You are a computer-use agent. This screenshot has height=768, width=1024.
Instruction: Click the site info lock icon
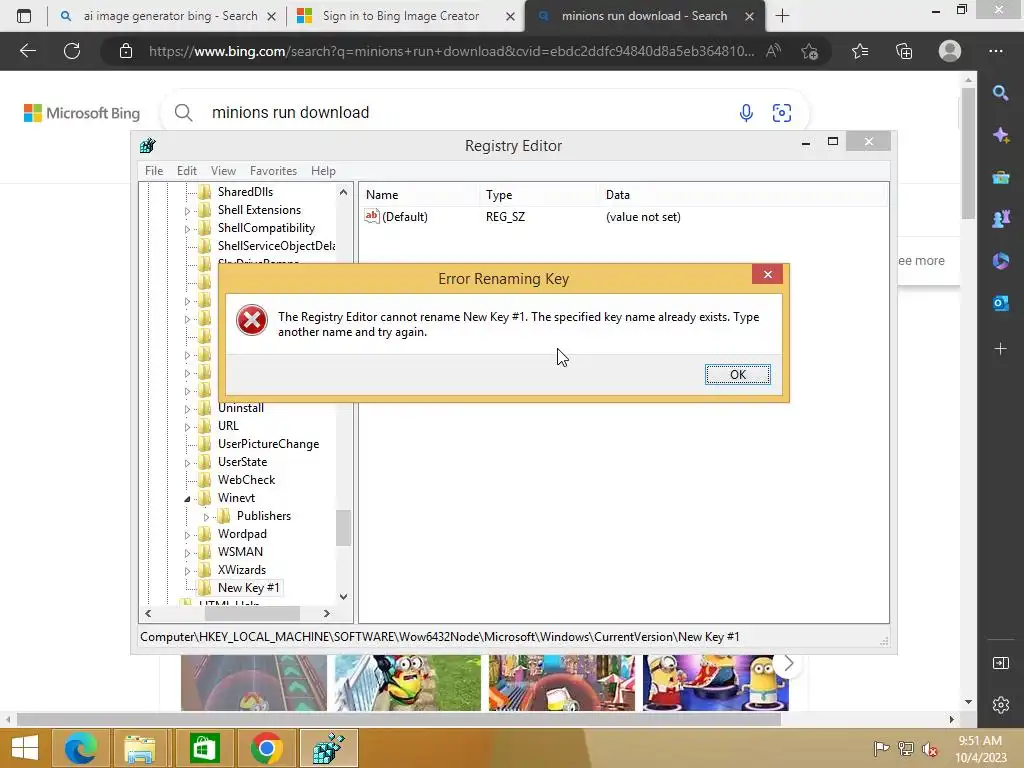126,51
